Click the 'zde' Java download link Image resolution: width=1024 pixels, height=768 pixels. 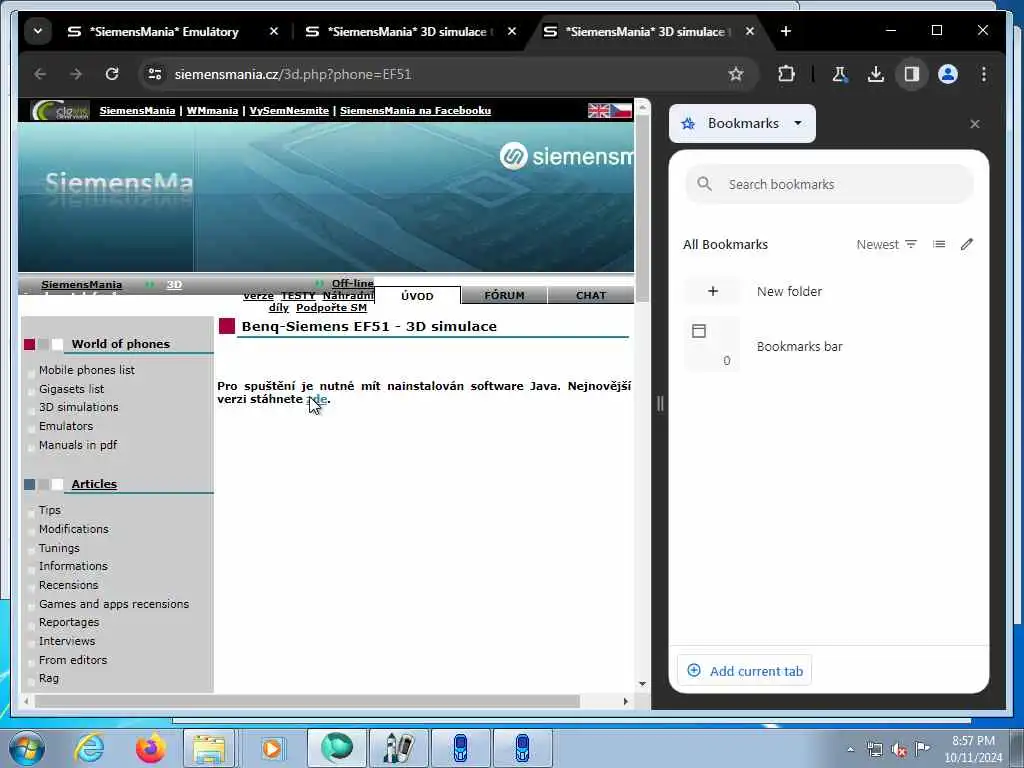click(x=318, y=399)
